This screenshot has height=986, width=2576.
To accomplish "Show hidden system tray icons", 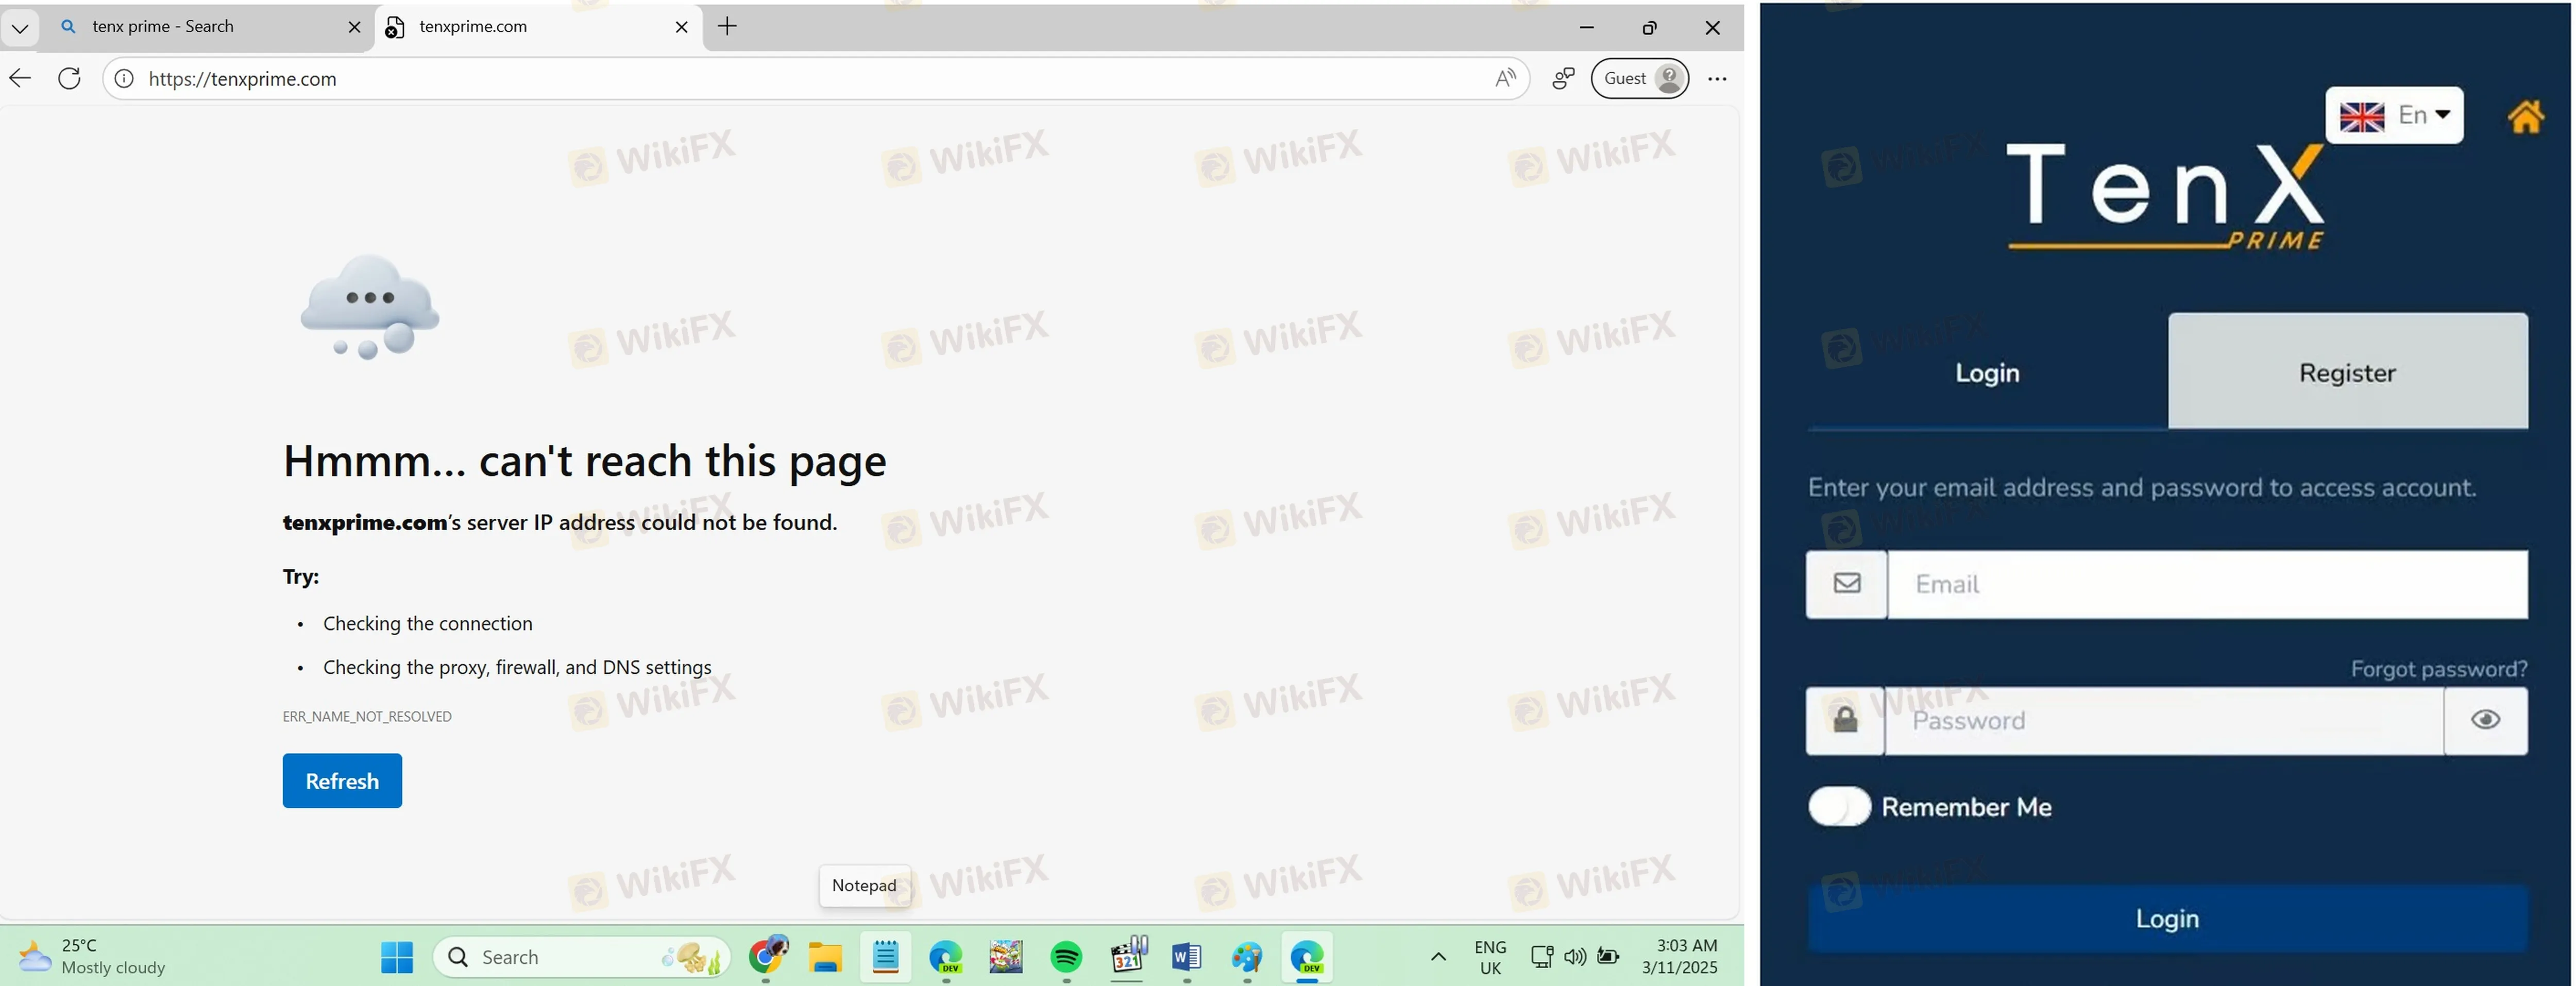I will 1438,957.
